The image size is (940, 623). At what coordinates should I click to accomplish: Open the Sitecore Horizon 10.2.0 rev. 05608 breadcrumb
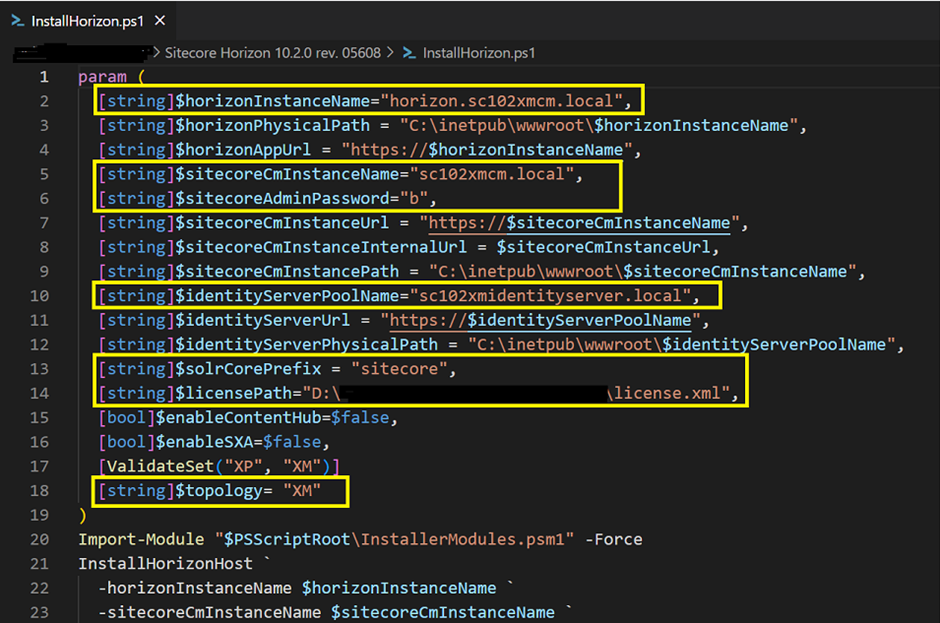pyautogui.click(x=273, y=53)
